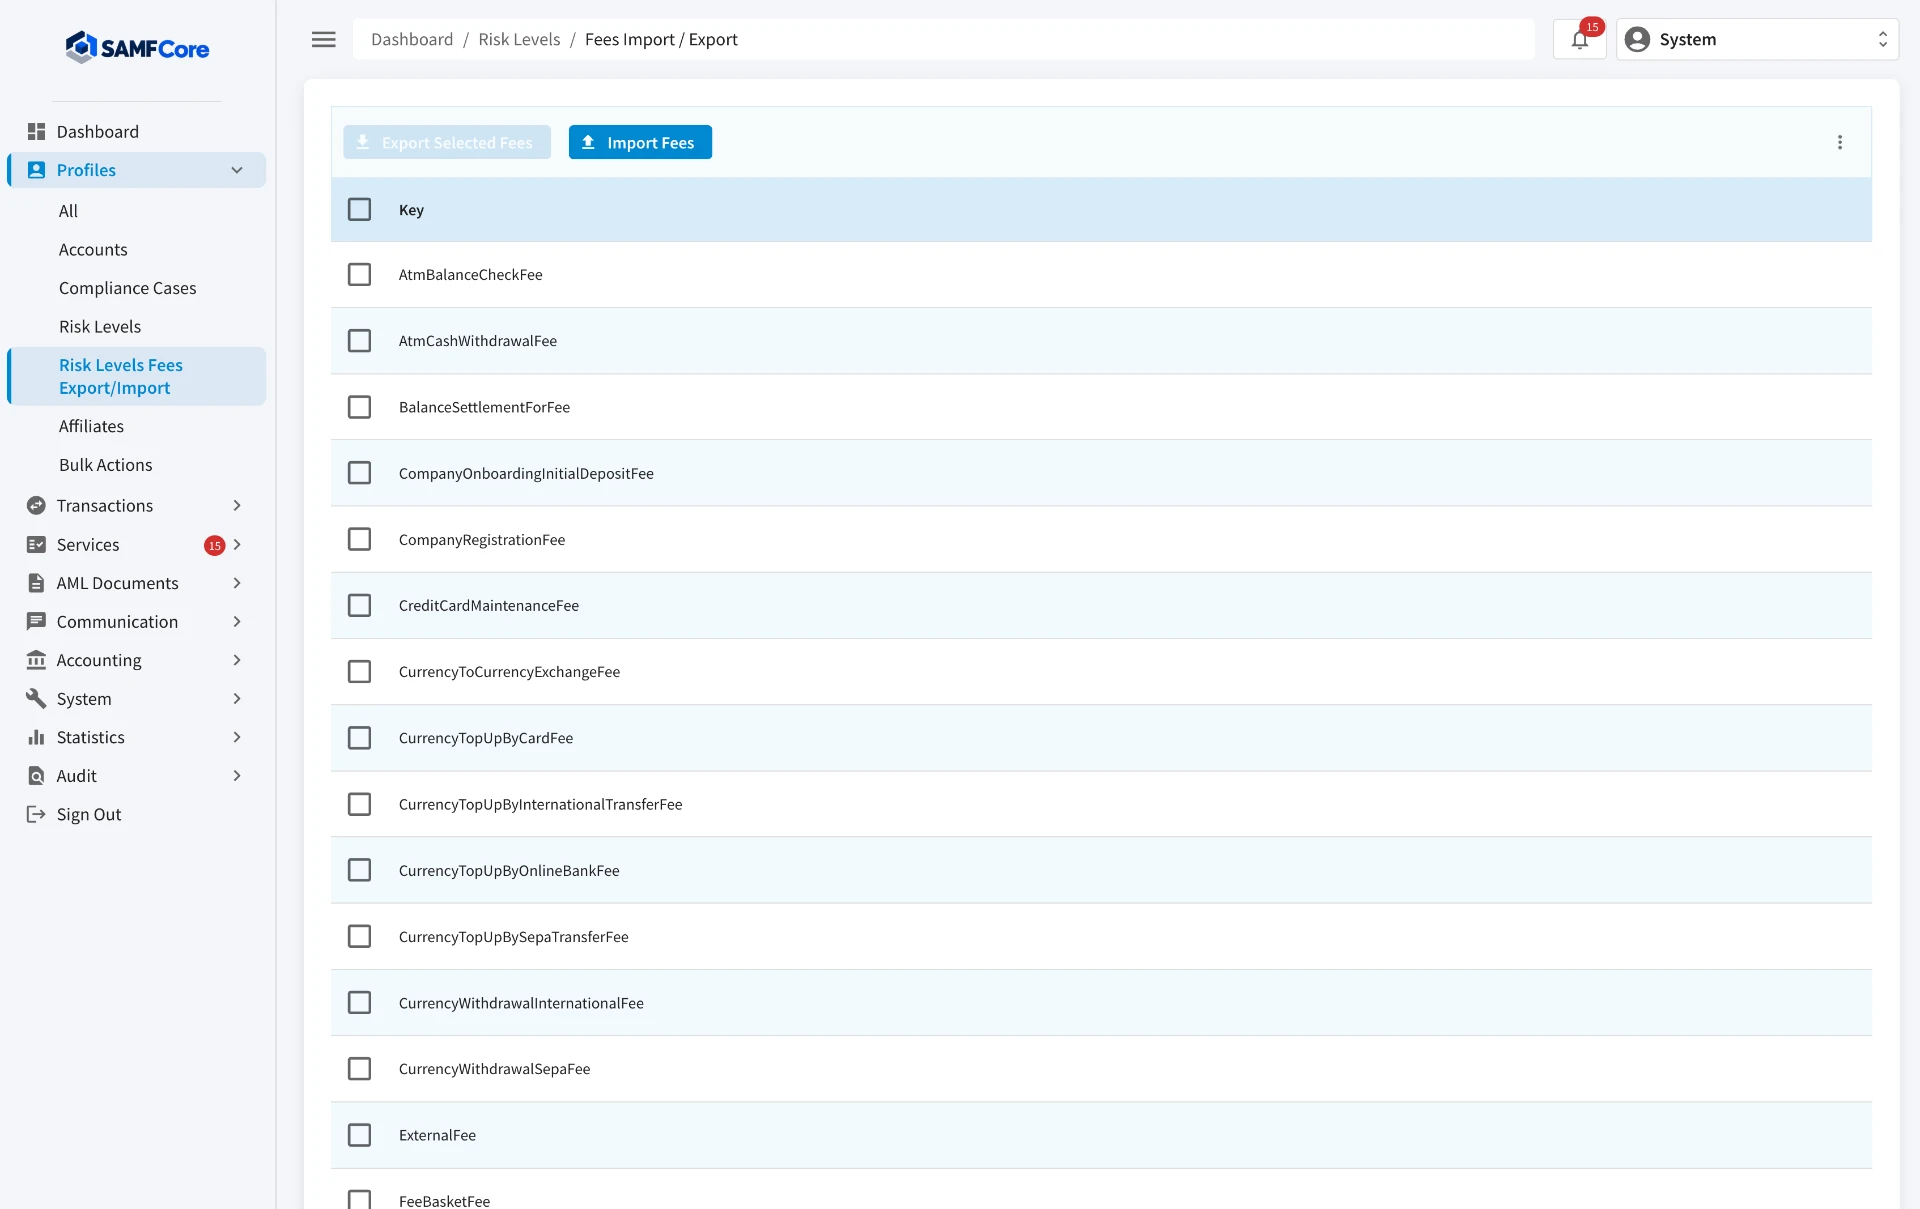Image resolution: width=1920 pixels, height=1209 pixels.
Task: Expand the Communication chevron
Action: [237, 621]
